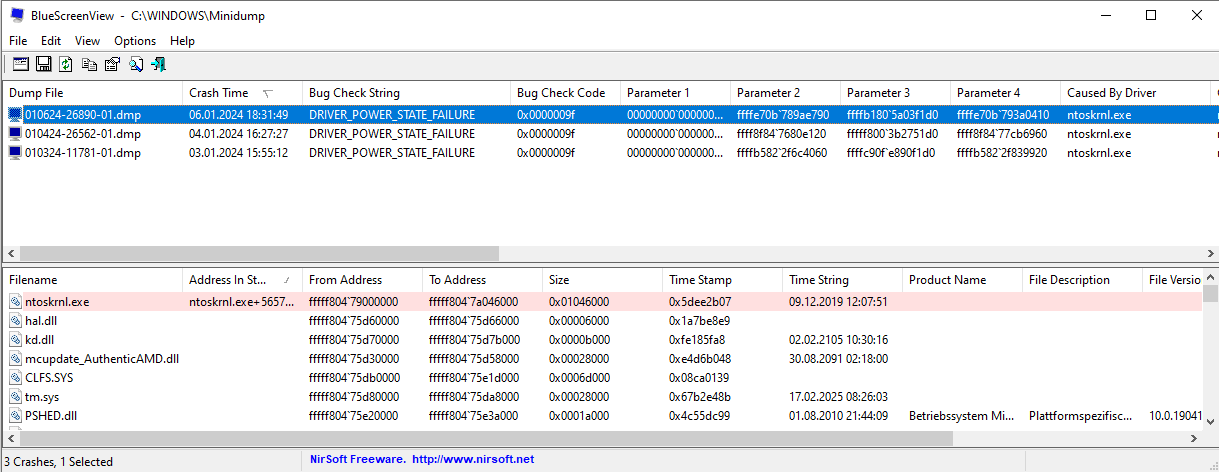Click the Save Selected Items floppy icon
Screen dimensions: 1219x472
point(44,64)
